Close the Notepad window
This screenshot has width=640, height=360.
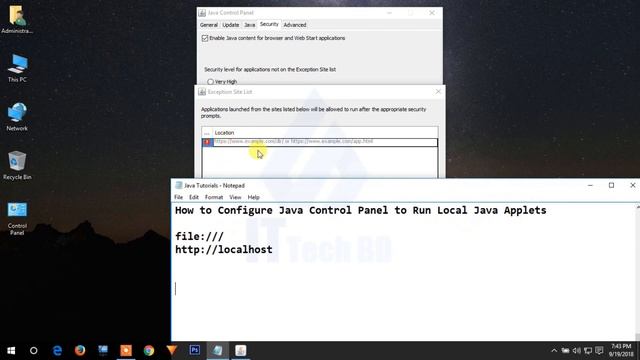[x=632, y=185]
